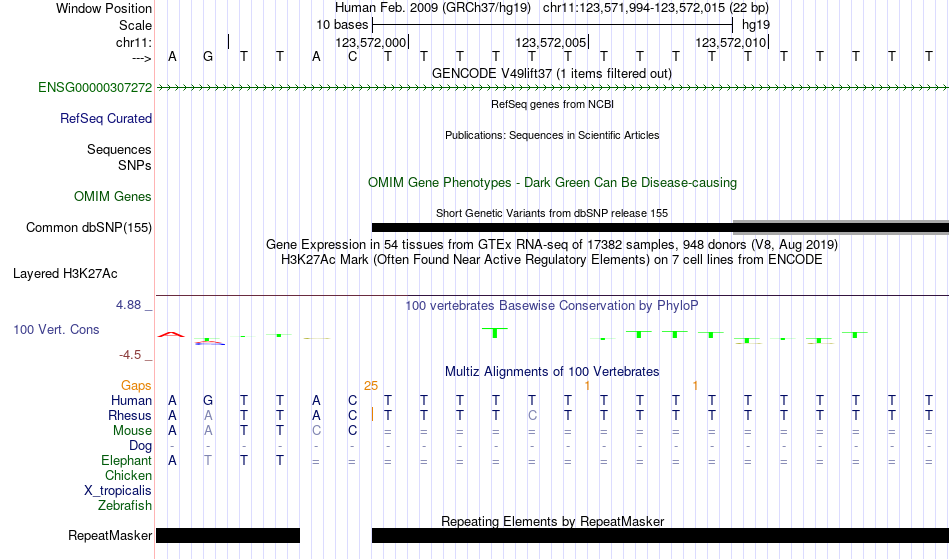Click the long RepeatMasker block under poly-T
Screen dimensions: 950x559
(660, 535)
